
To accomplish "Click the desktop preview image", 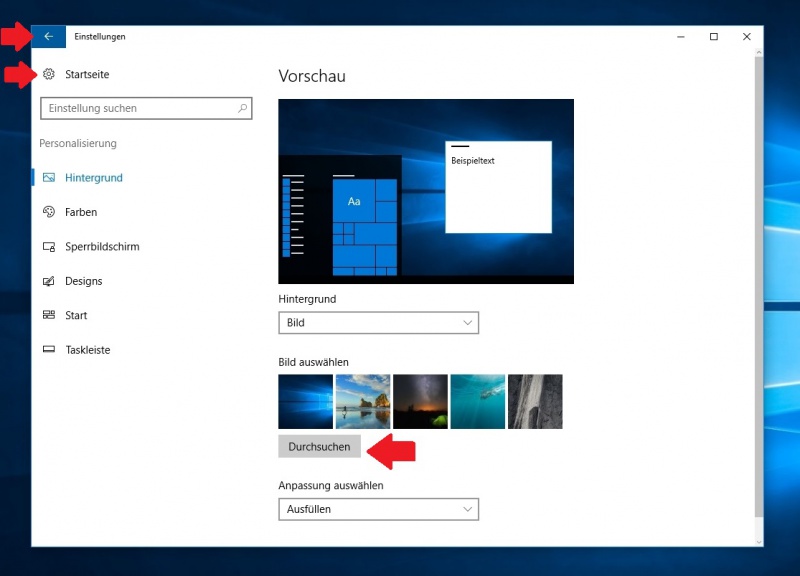I will pos(426,191).
